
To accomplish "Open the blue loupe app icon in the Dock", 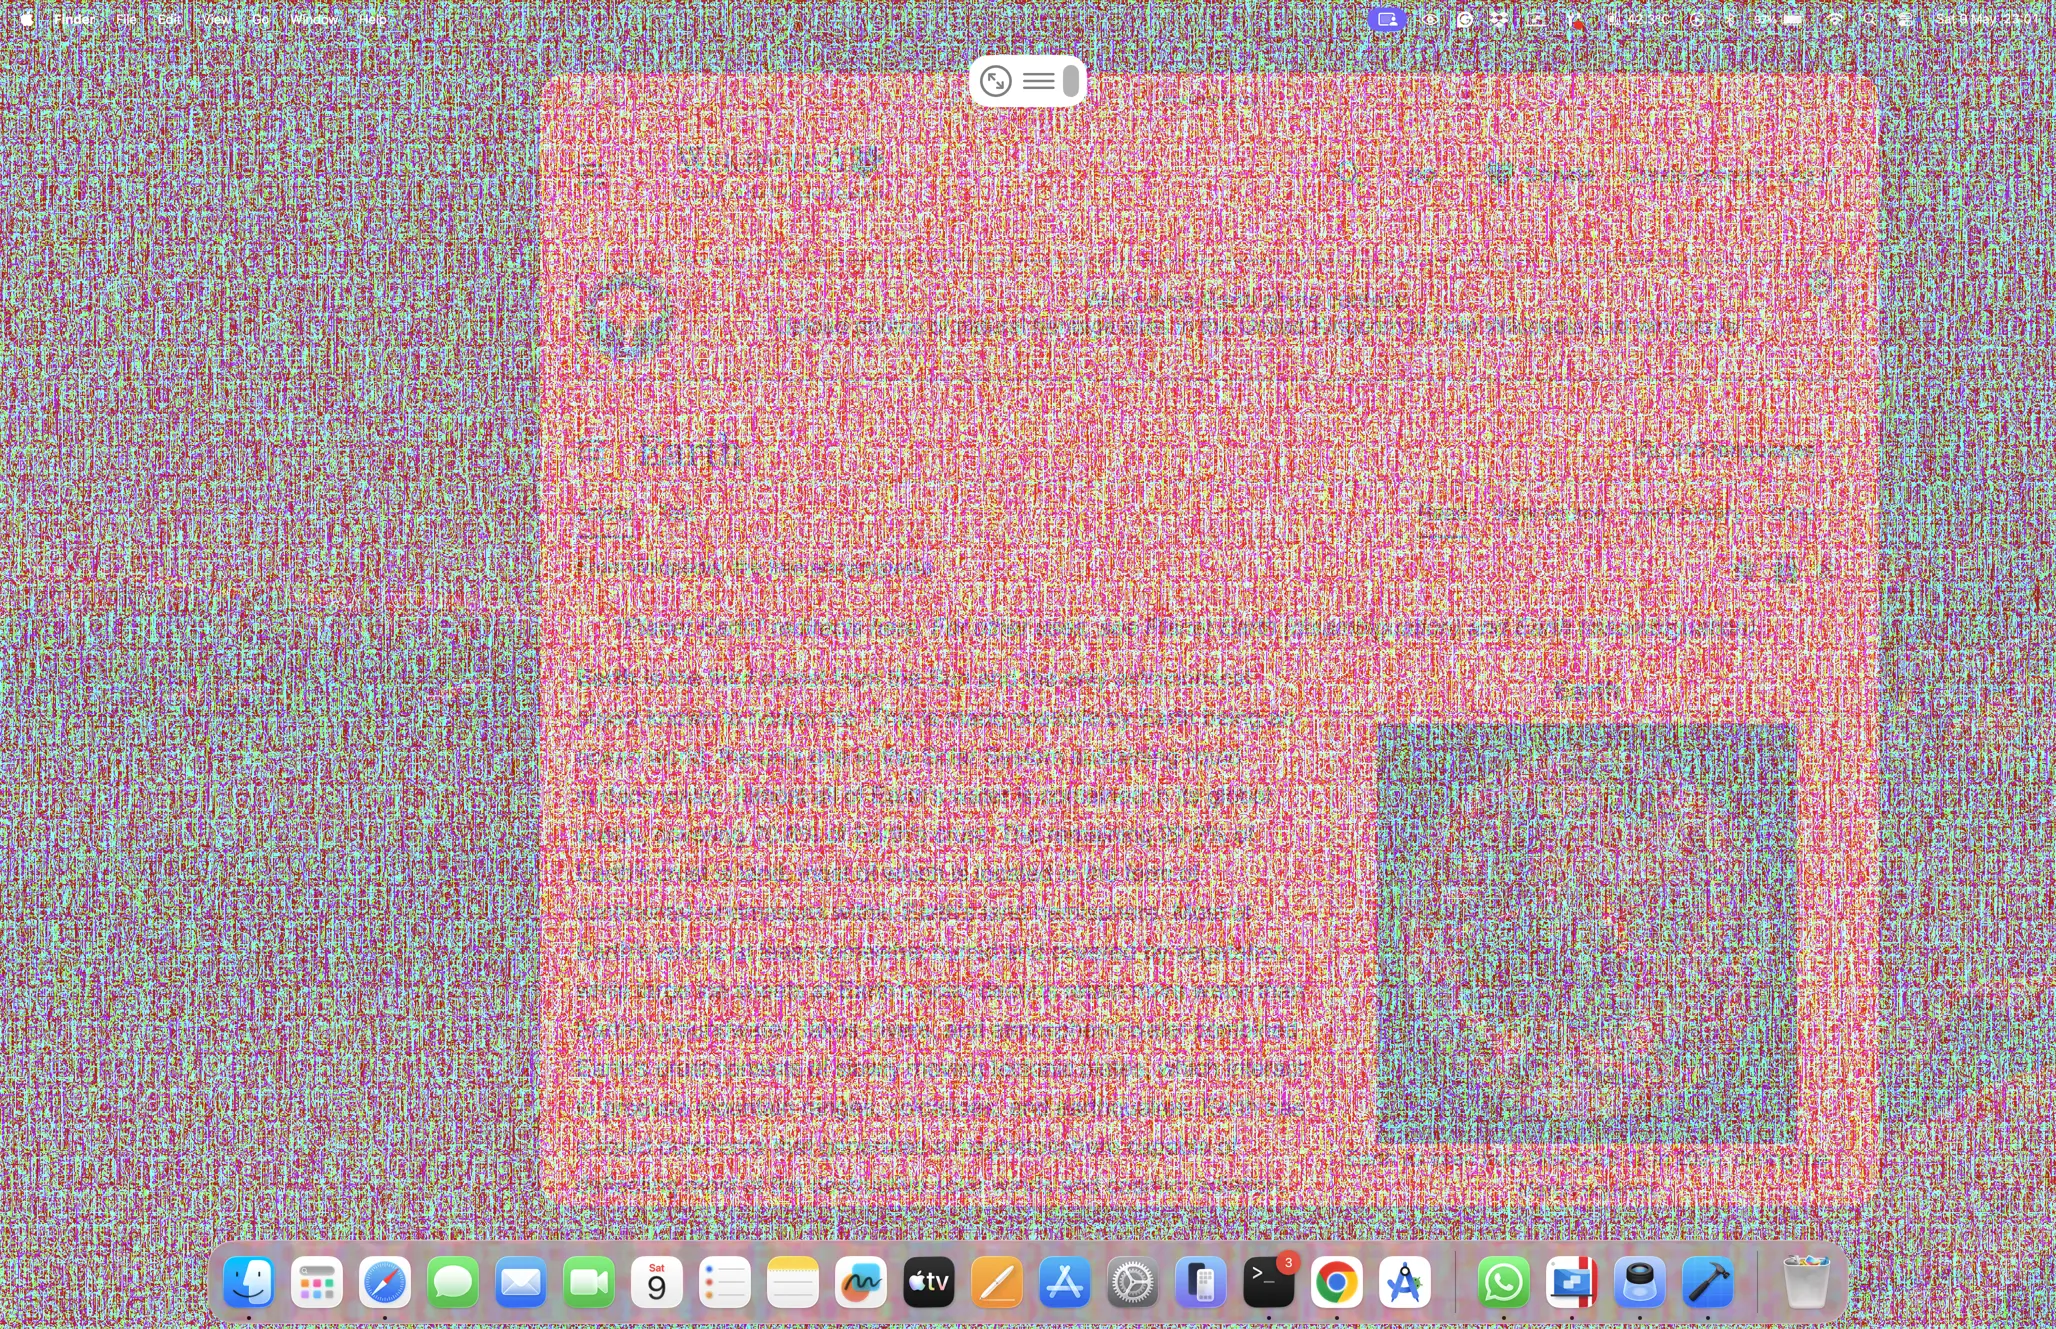I will click(x=1639, y=1282).
